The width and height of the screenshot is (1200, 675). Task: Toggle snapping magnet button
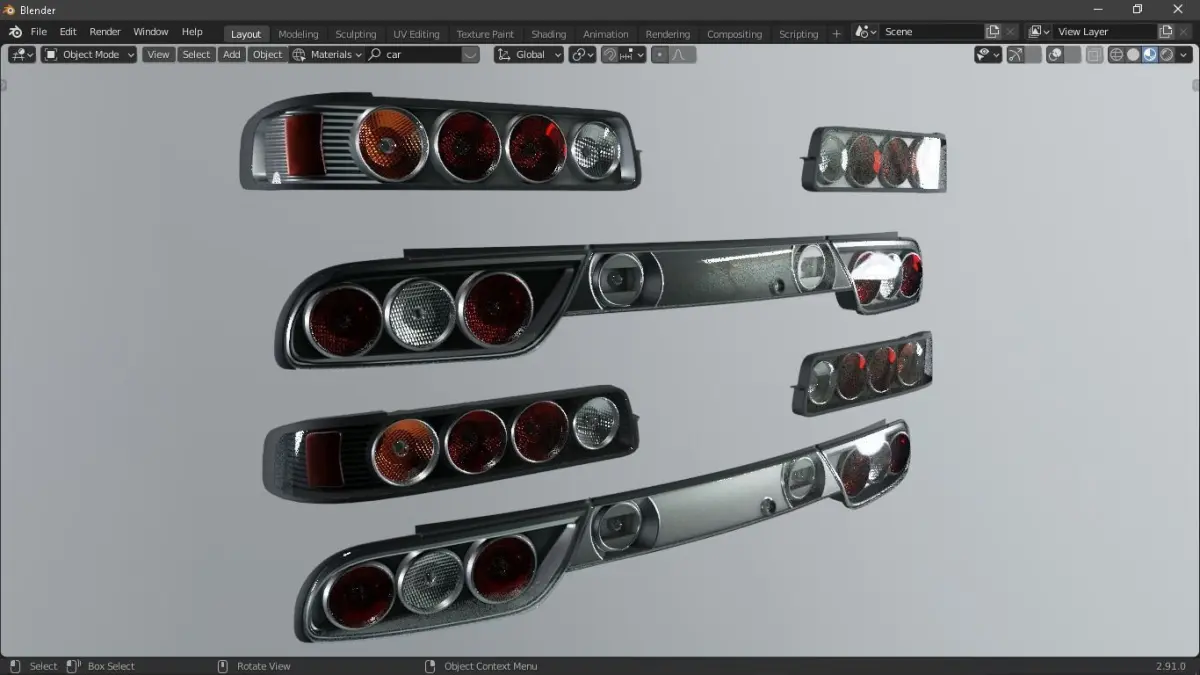tap(609, 55)
